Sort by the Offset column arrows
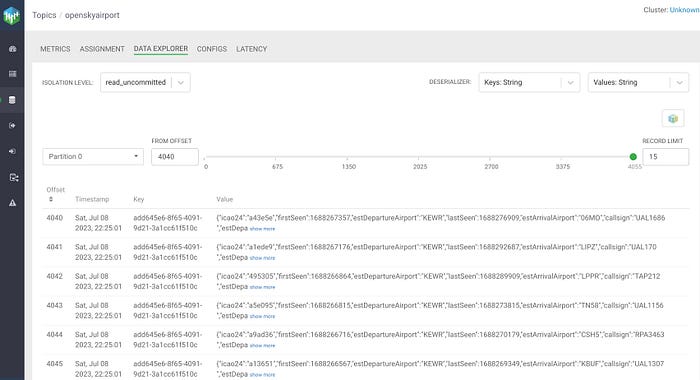Screen dimensions: 700x380 [51, 199]
